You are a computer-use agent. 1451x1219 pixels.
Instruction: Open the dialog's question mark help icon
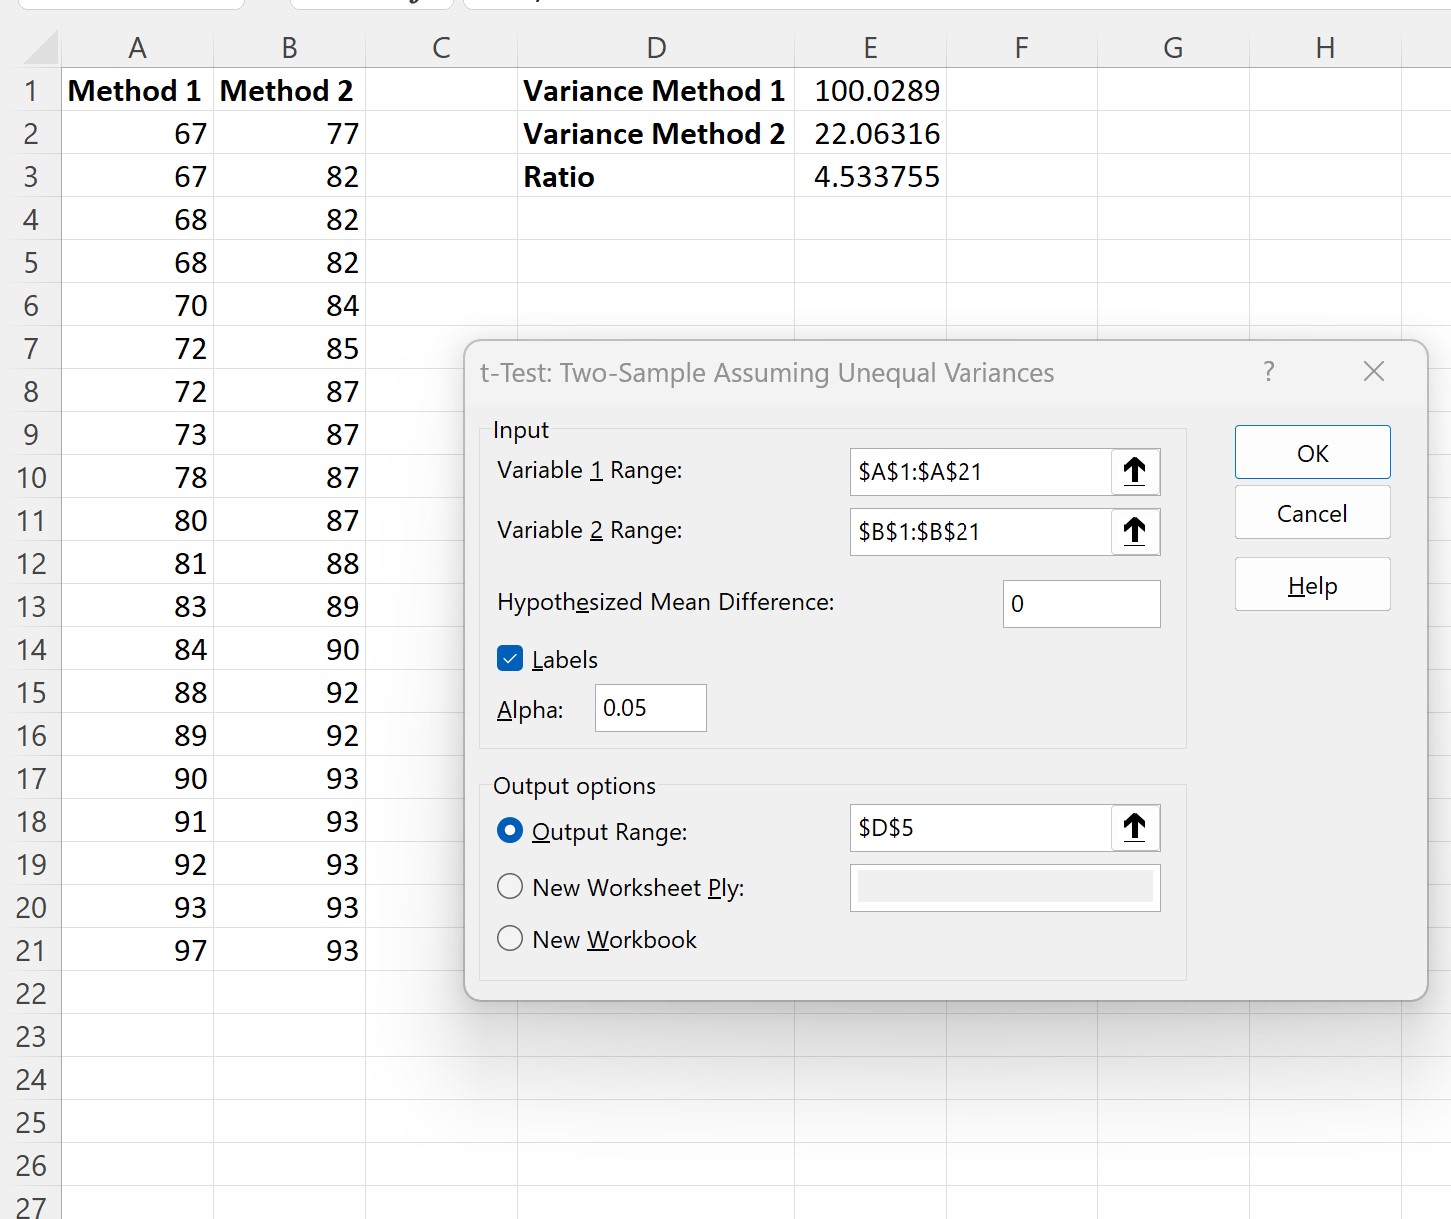click(1268, 371)
